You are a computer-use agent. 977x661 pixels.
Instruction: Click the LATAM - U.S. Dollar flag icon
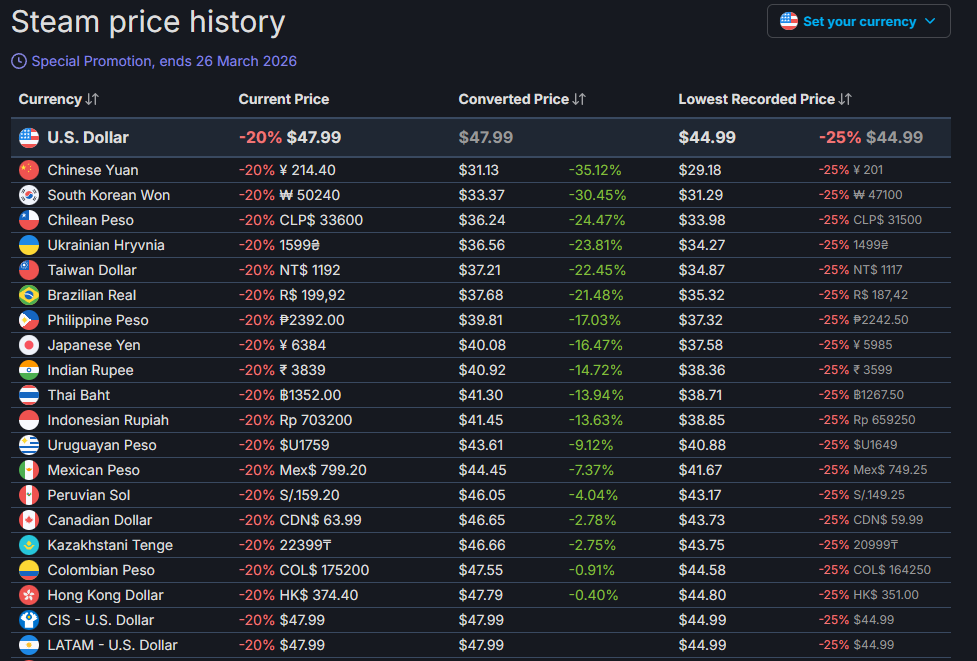pos(29,645)
